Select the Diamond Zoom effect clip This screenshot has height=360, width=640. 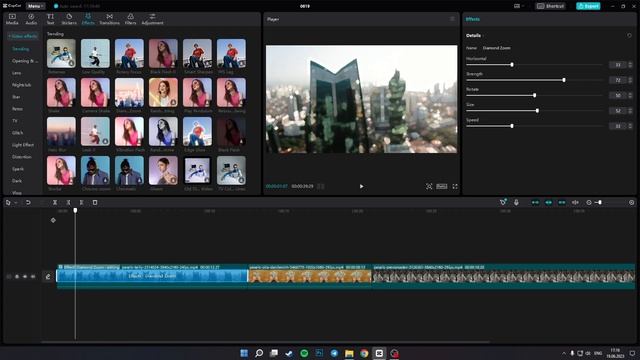152,276
